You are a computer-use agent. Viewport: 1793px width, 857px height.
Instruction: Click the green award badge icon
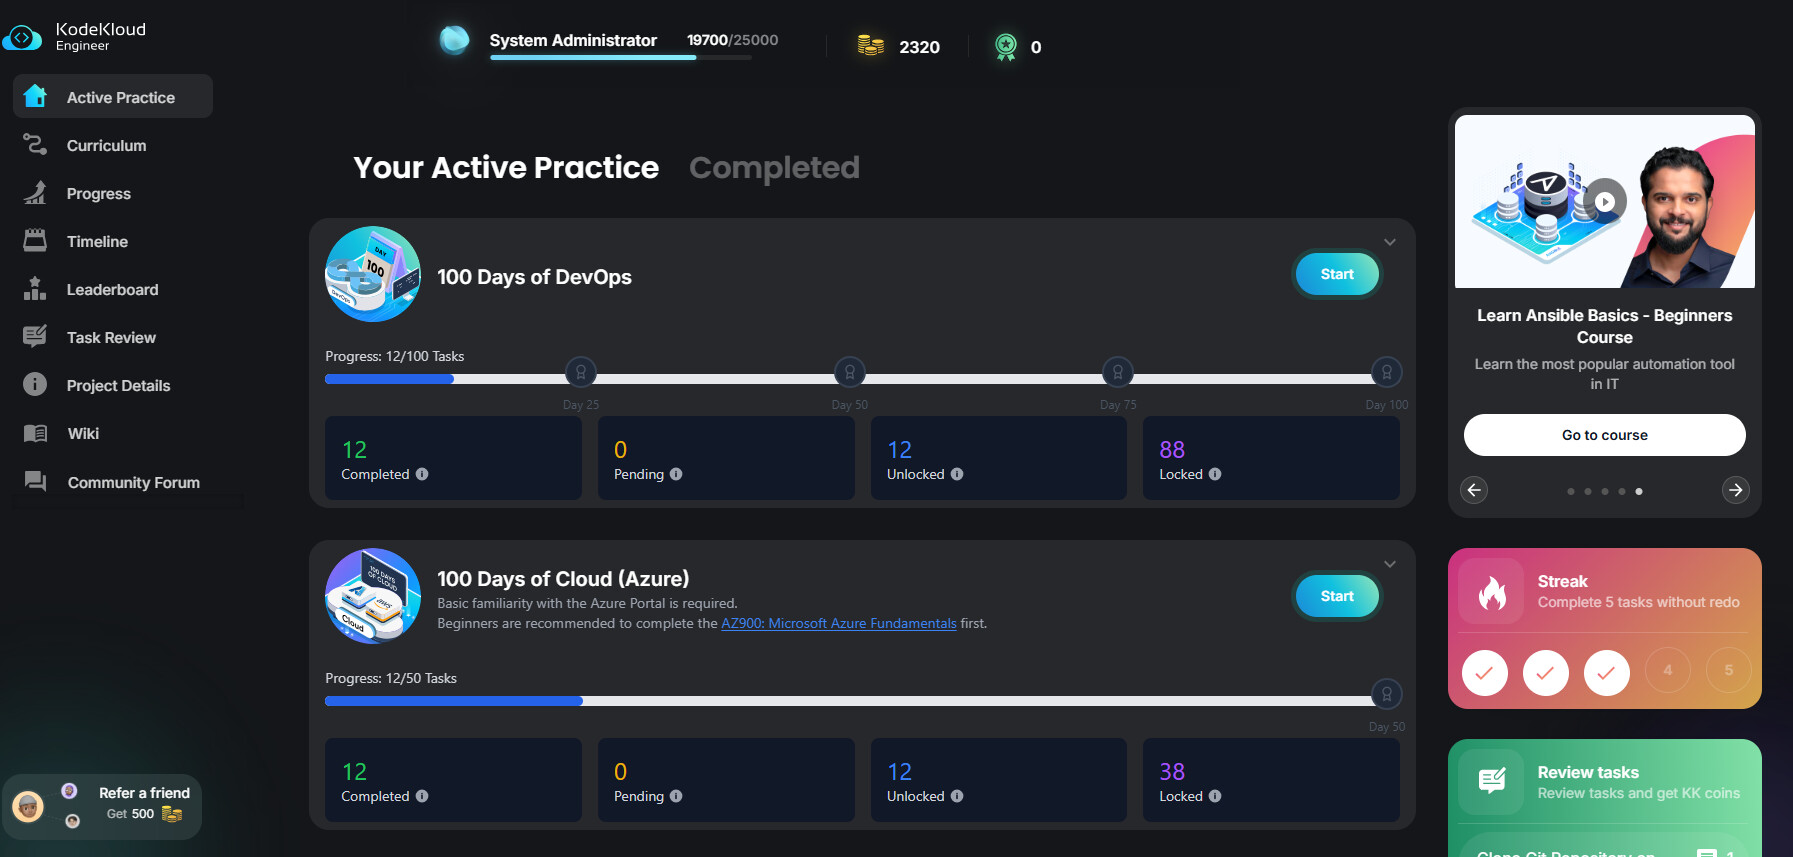point(1006,46)
